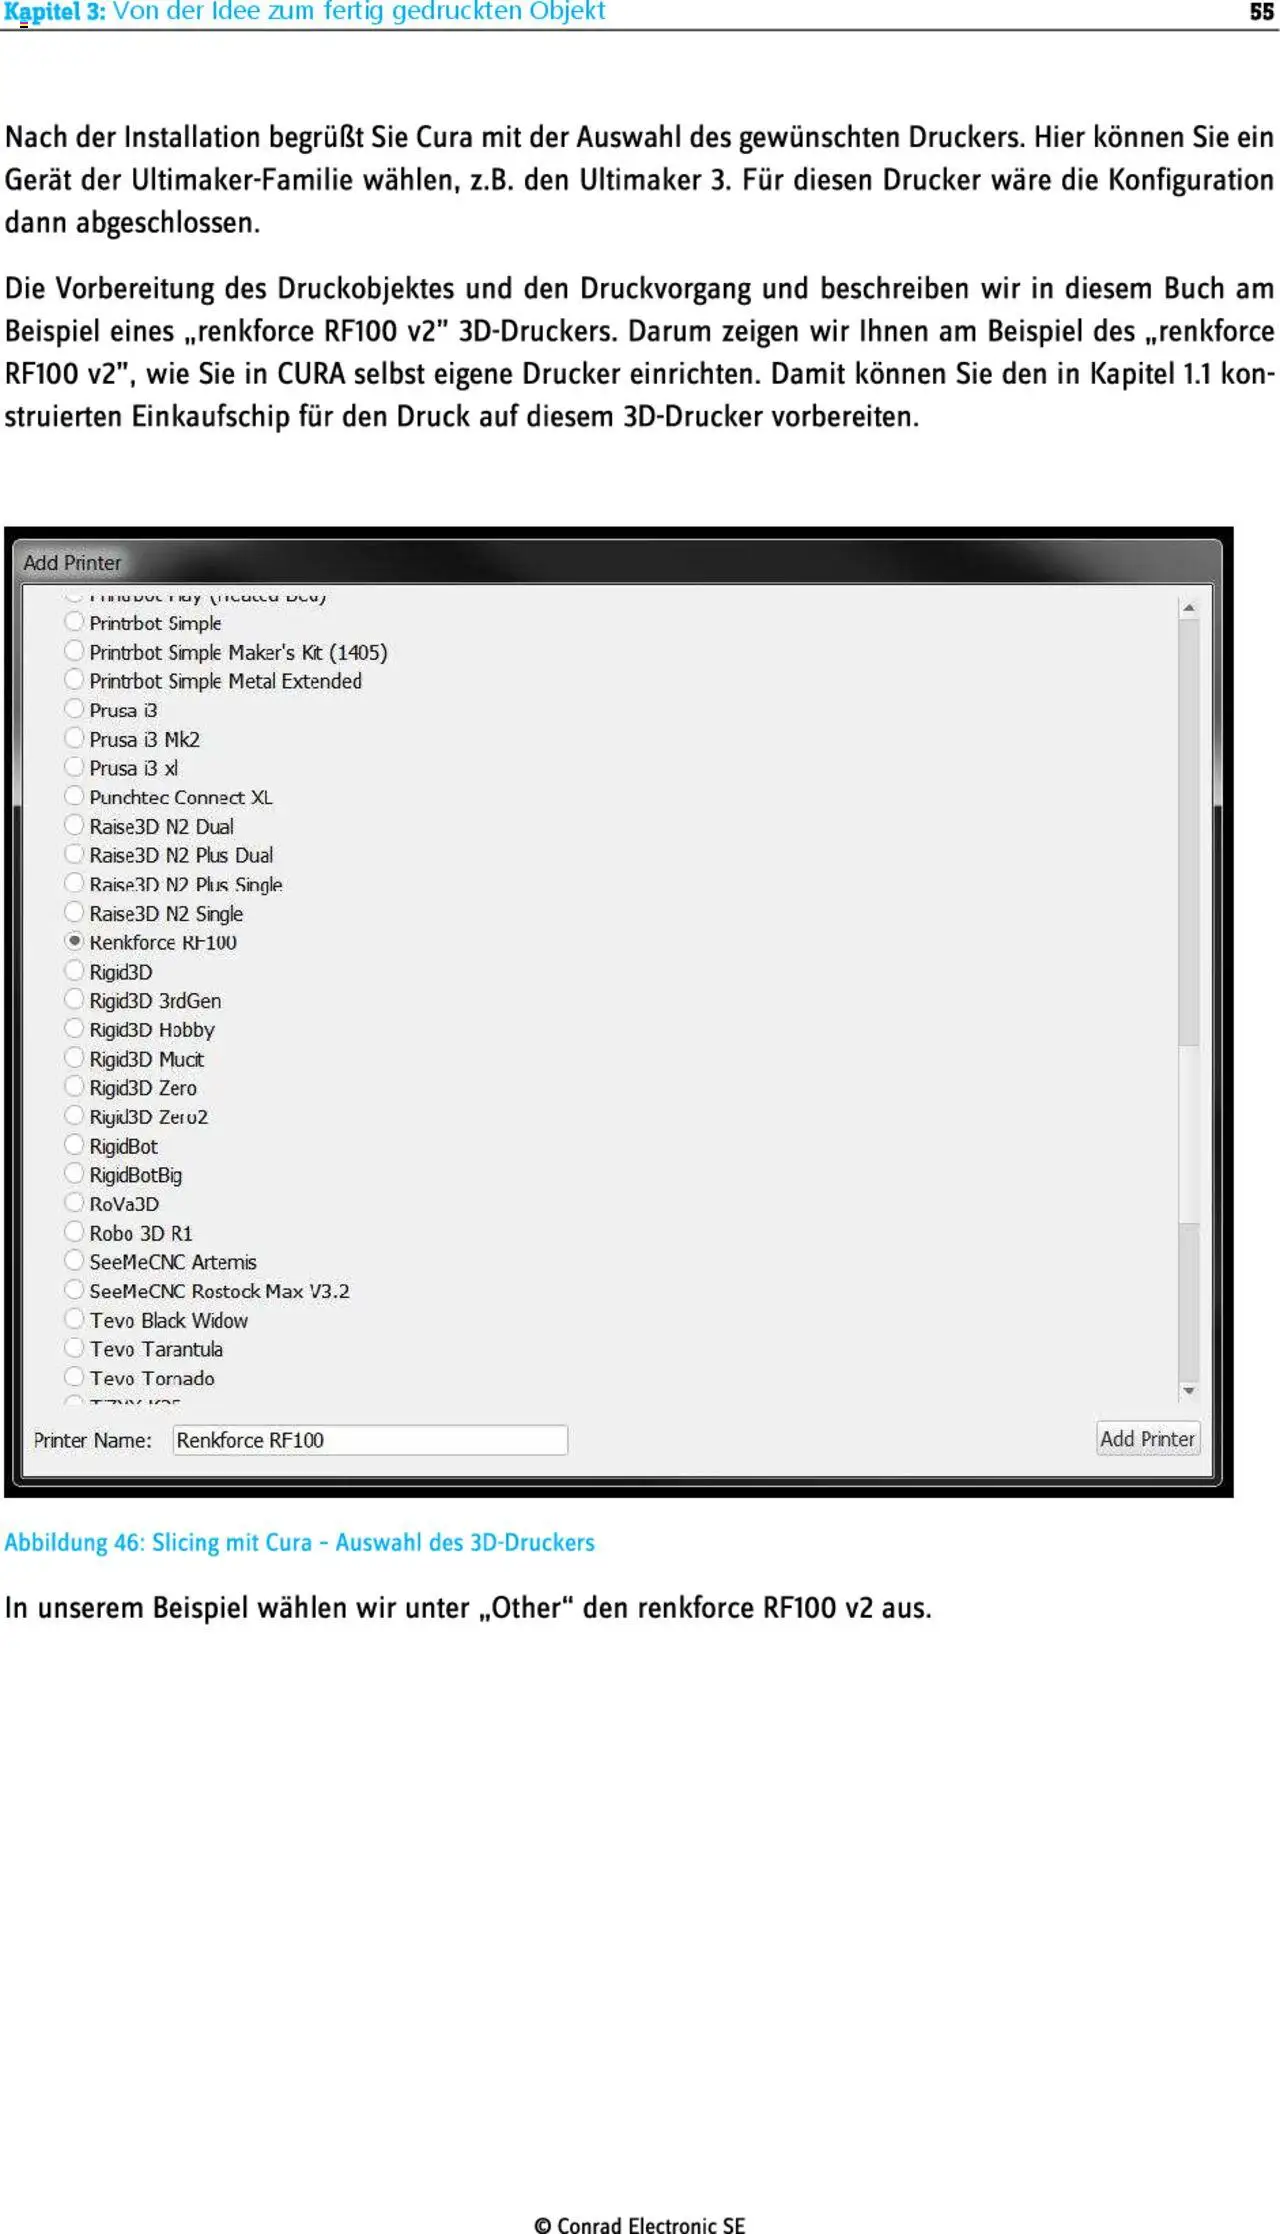1280x2234 pixels.
Task: Select the RigidBotBig radio button
Action: click(74, 1173)
